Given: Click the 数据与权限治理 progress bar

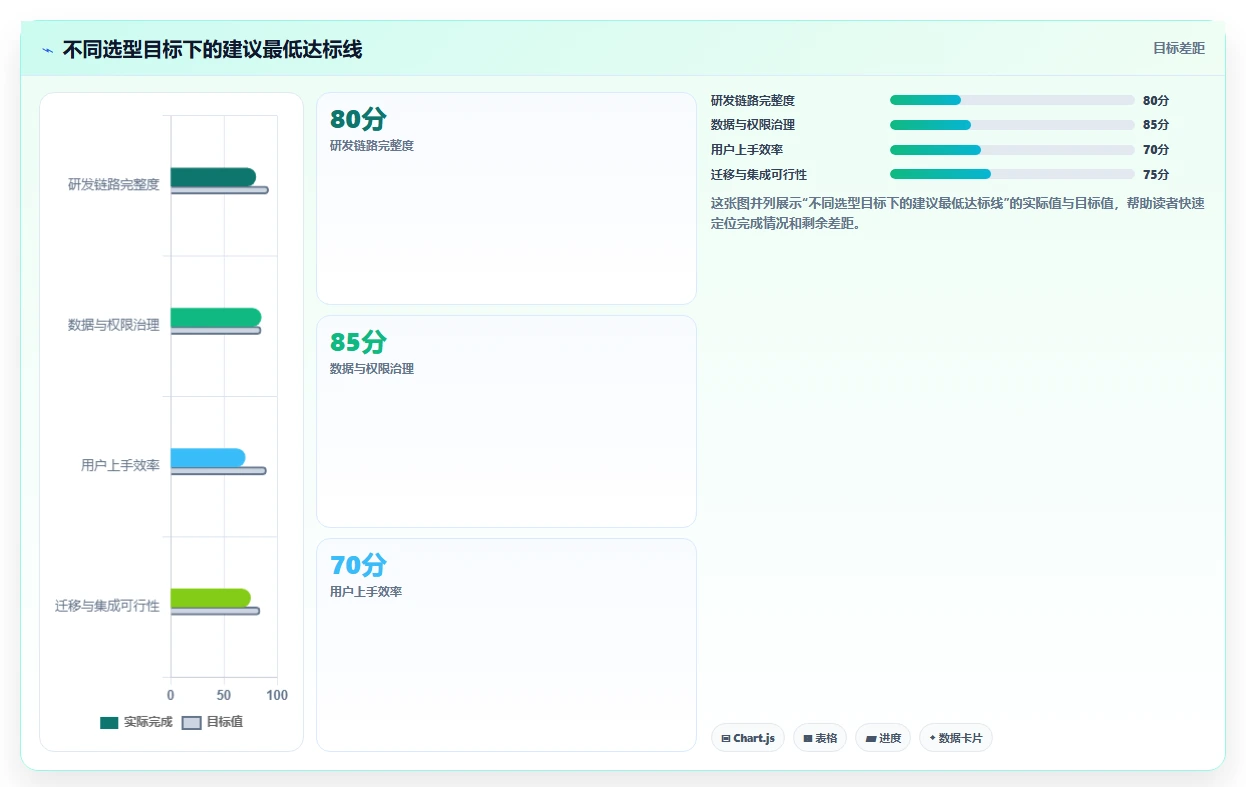Looking at the screenshot, I should tap(1012, 125).
